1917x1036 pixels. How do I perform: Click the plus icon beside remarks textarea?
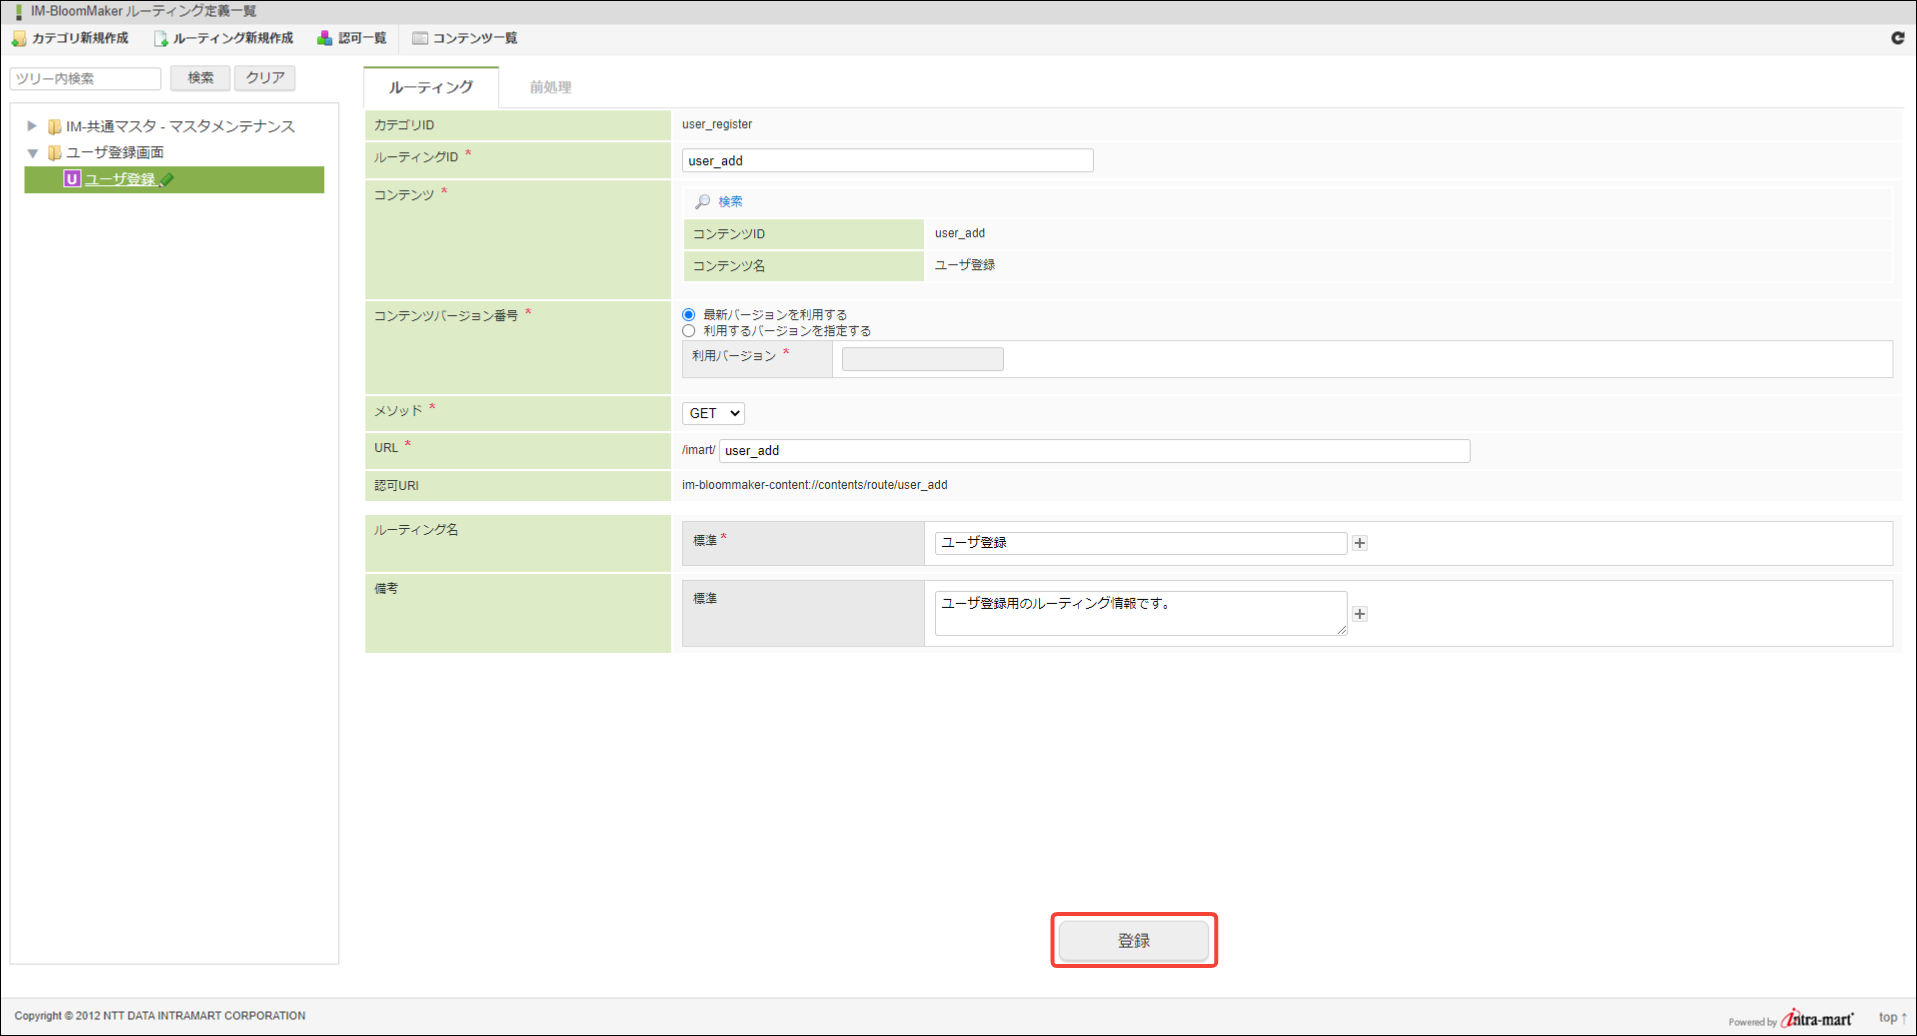point(1359,614)
